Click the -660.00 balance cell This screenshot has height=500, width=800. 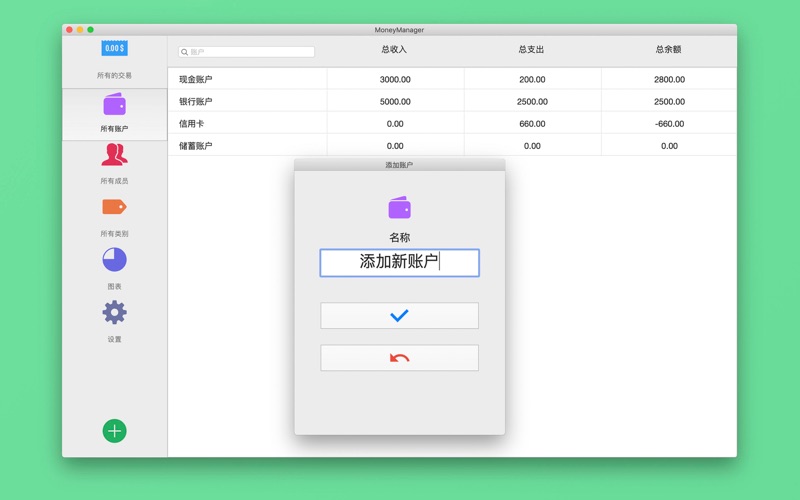point(669,124)
